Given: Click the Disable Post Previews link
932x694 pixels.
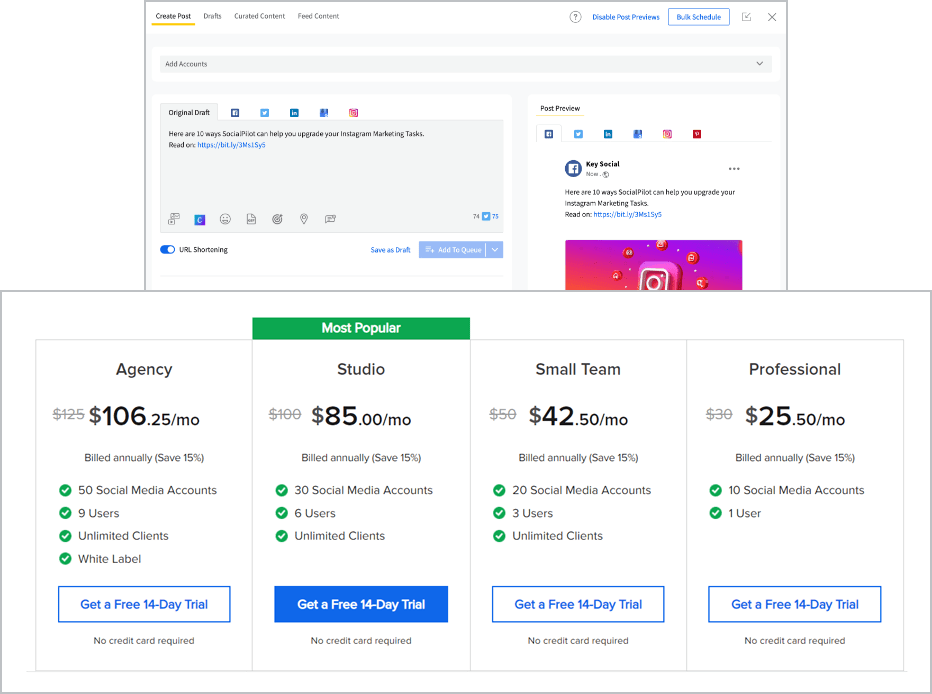Looking at the screenshot, I should [626, 17].
